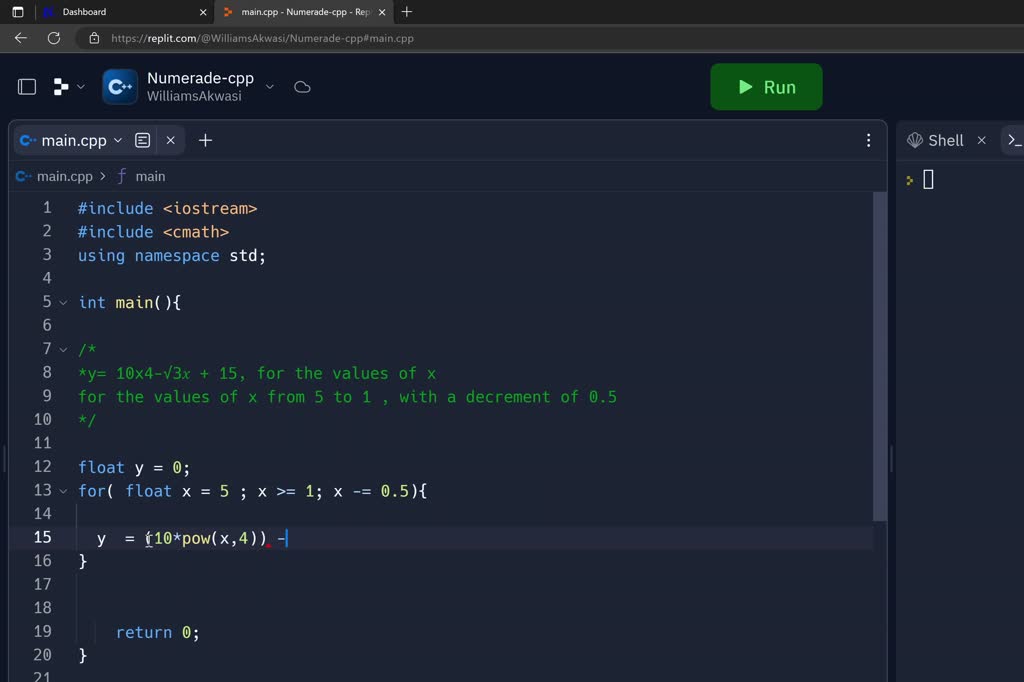
Task: Open a new Shell with the terminal icon
Action: pyautogui.click(x=1013, y=140)
